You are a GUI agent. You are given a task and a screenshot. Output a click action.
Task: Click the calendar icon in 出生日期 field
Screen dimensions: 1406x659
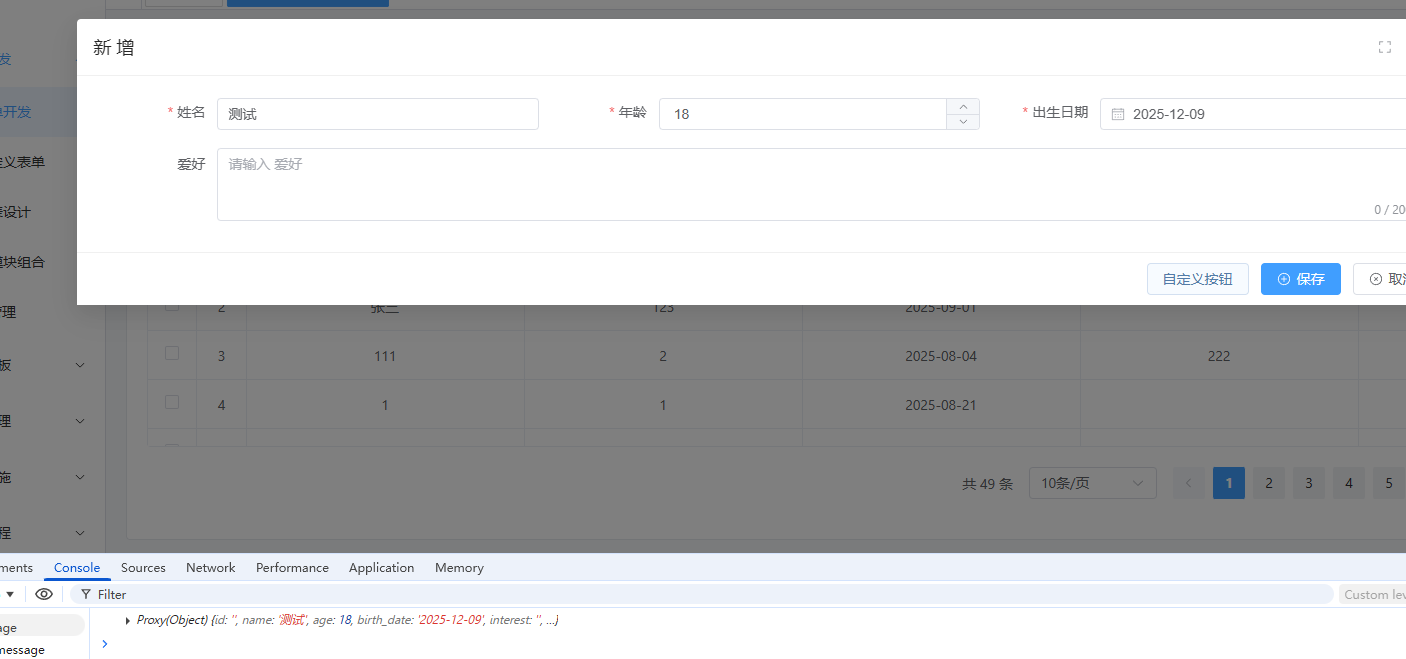(x=1118, y=114)
